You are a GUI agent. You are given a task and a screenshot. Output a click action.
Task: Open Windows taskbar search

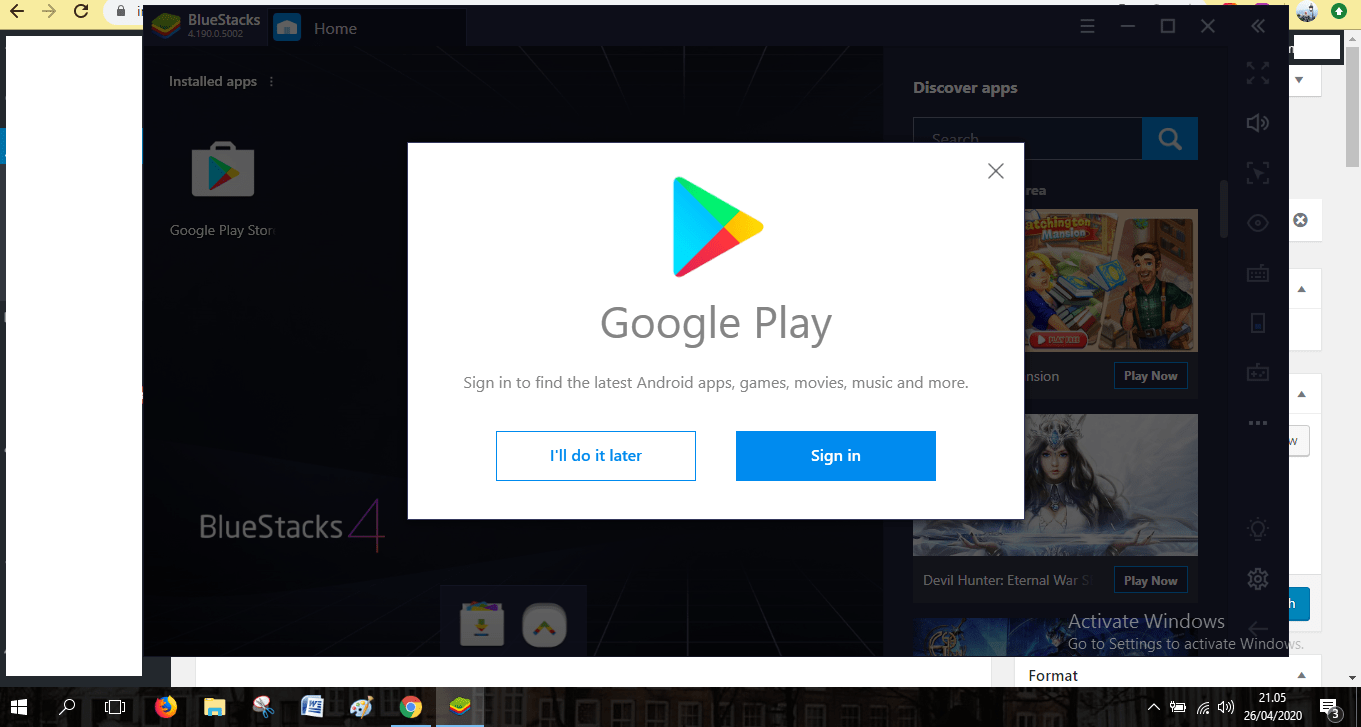(x=67, y=707)
